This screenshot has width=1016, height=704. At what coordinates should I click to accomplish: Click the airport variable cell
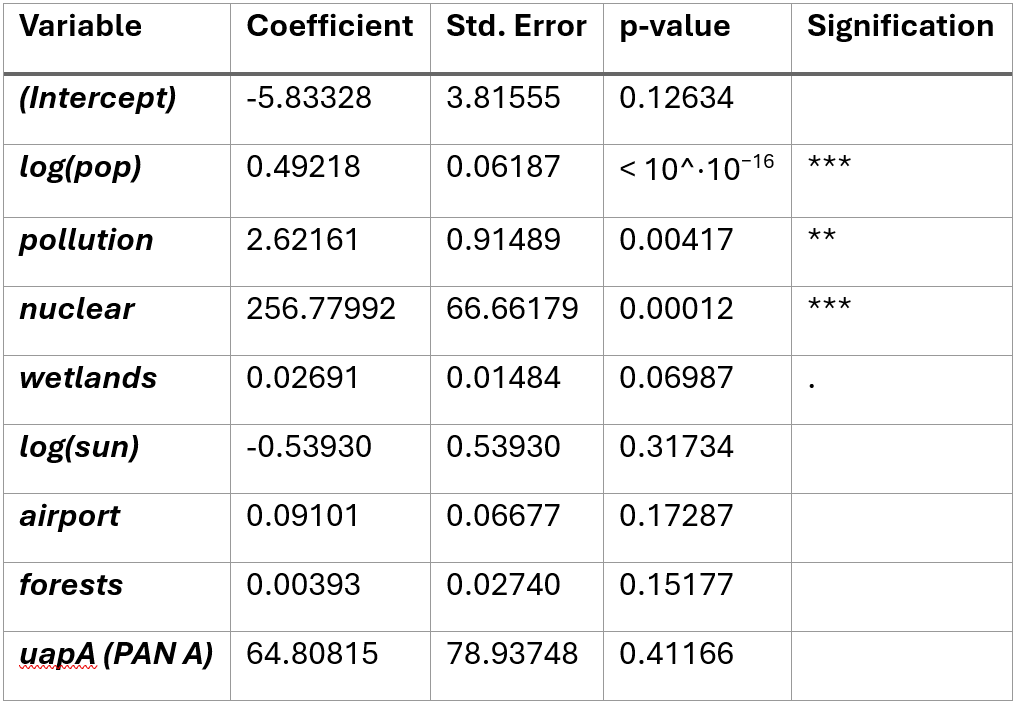pos(69,516)
